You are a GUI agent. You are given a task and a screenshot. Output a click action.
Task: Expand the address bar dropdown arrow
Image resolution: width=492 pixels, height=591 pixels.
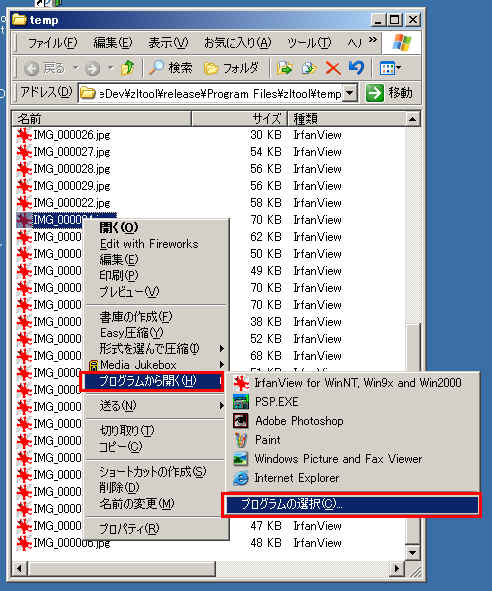coord(350,93)
